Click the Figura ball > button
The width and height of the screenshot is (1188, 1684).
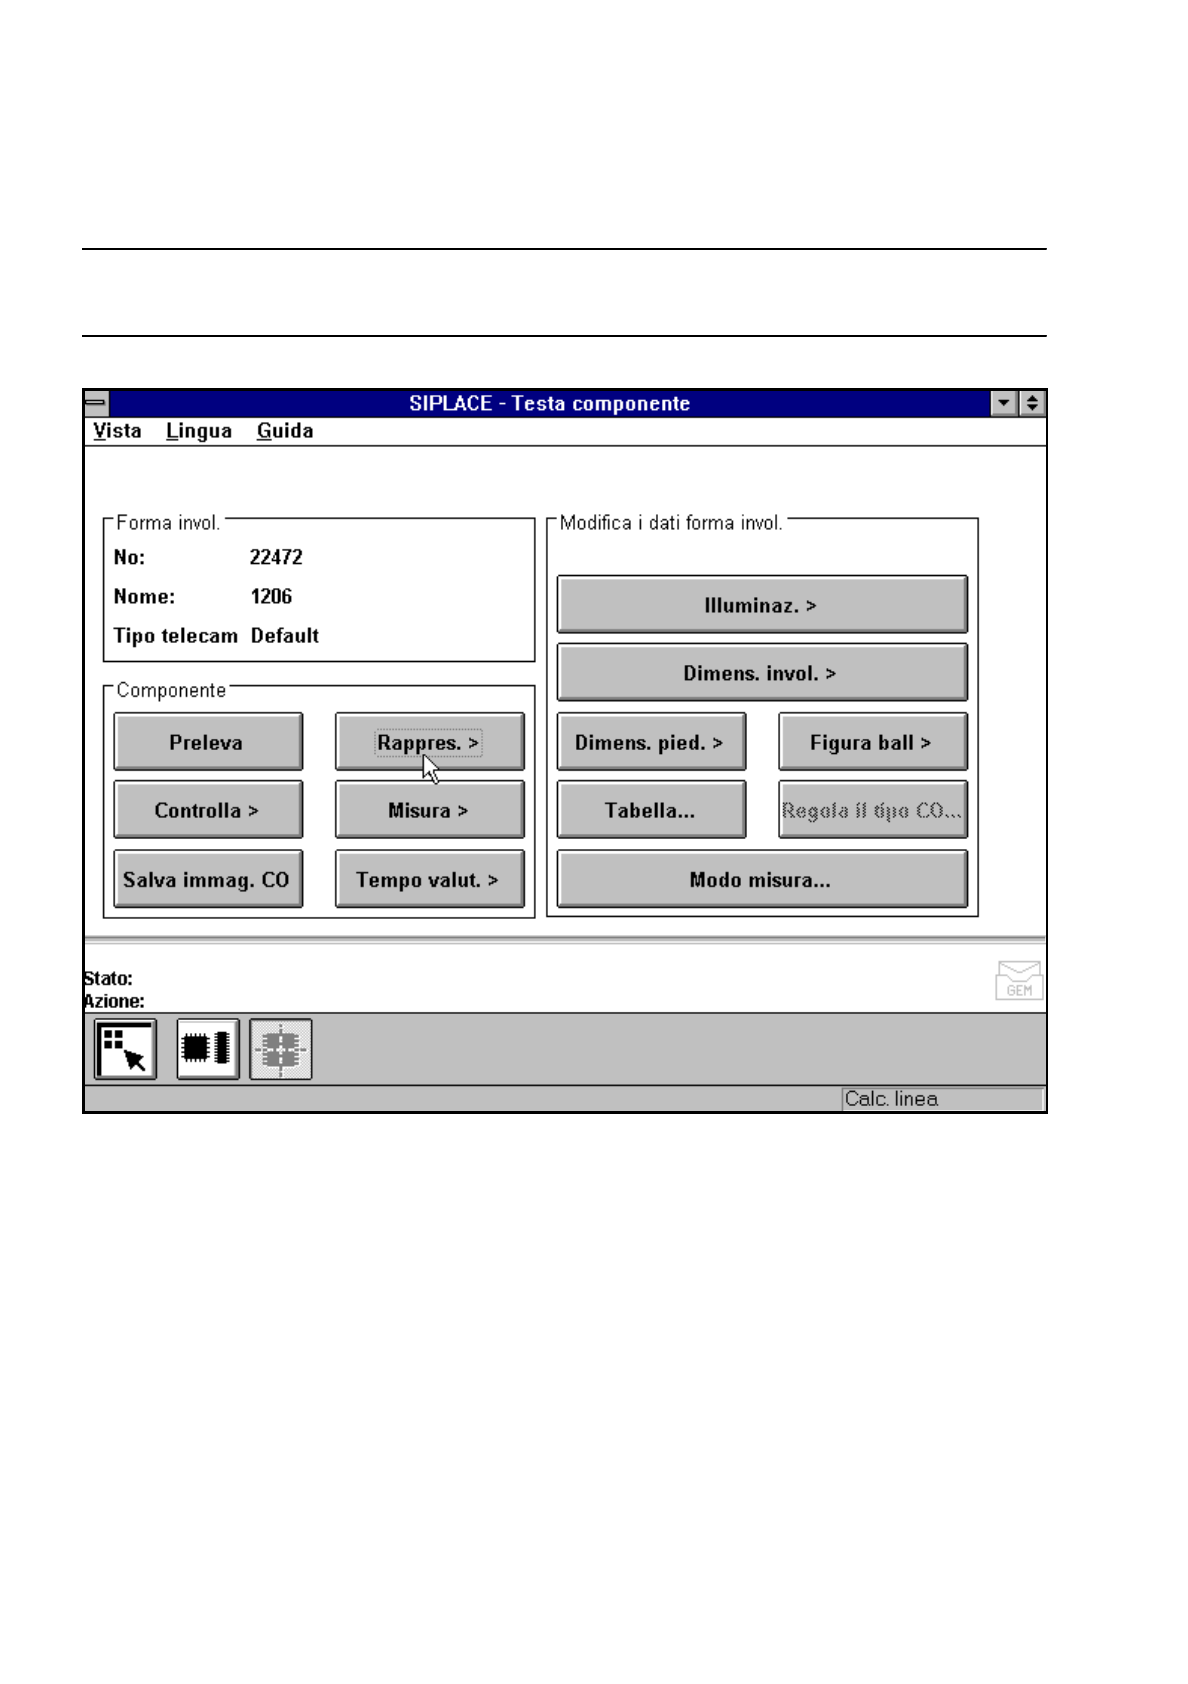point(873,742)
